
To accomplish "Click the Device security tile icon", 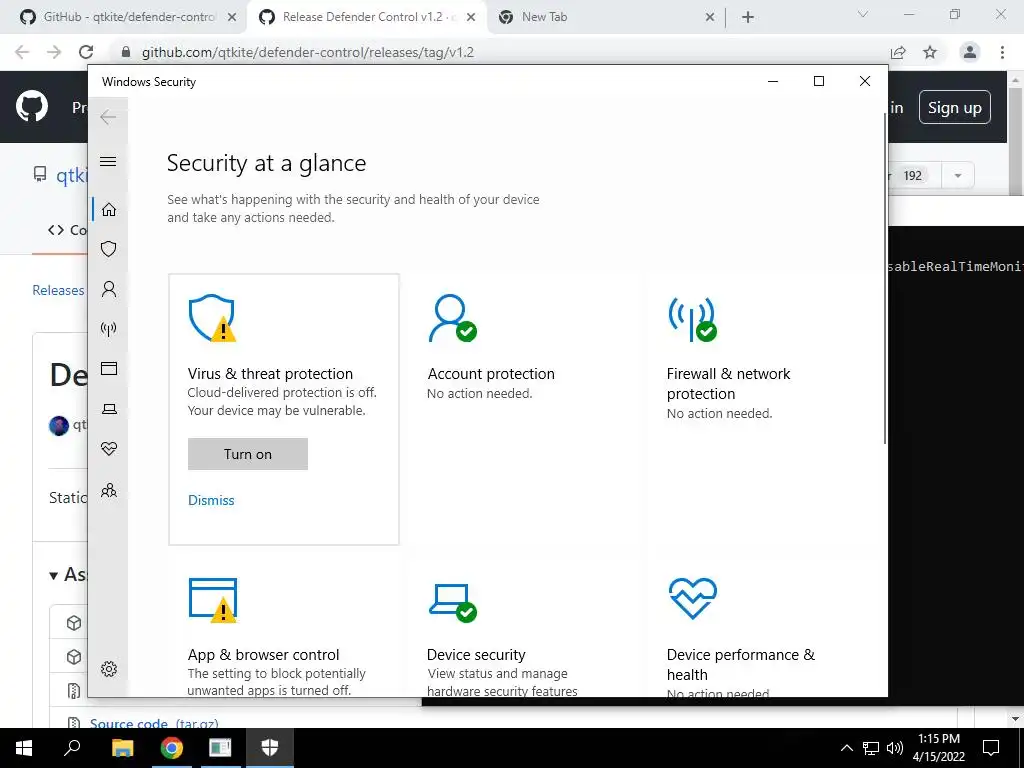I will (453, 602).
